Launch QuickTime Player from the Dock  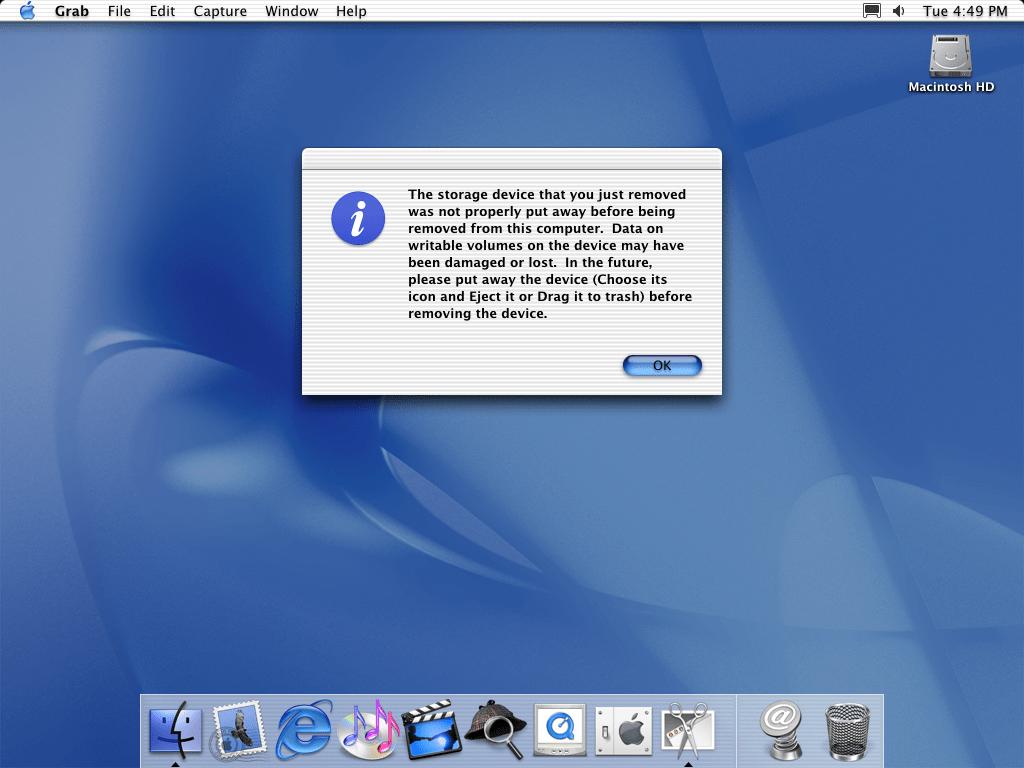tap(560, 729)
